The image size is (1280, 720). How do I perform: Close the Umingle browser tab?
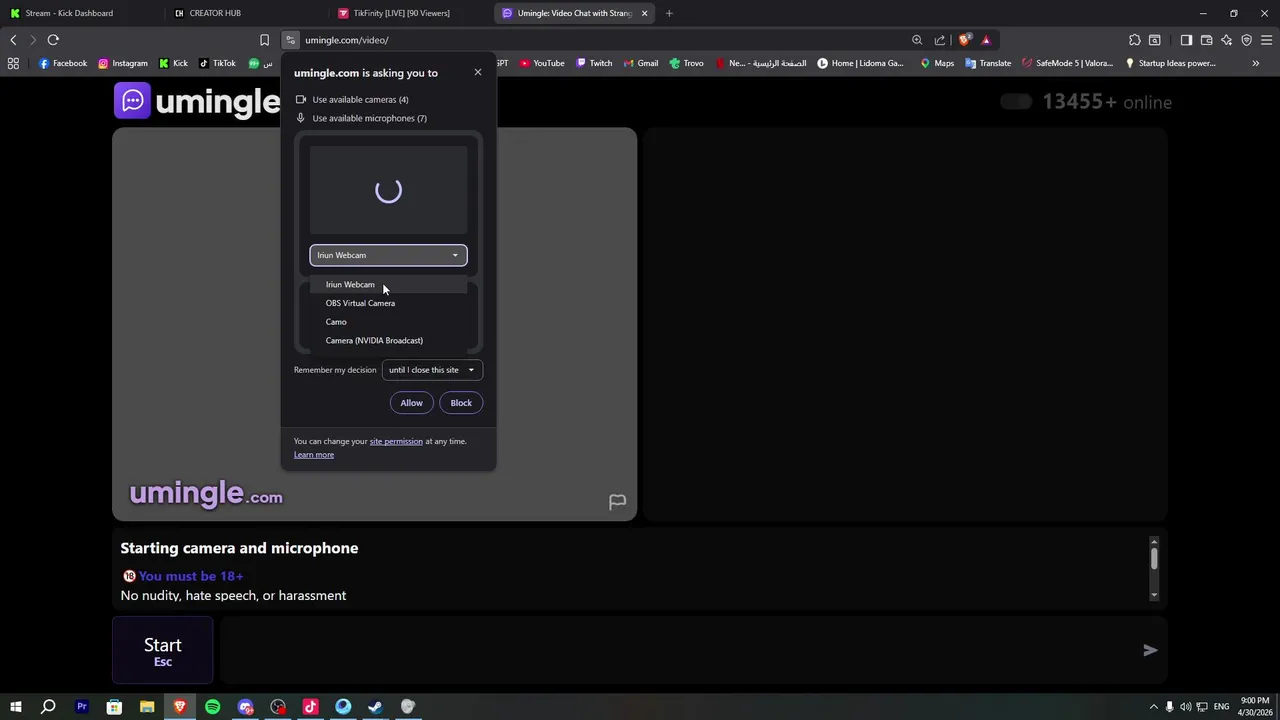(644, 13)
